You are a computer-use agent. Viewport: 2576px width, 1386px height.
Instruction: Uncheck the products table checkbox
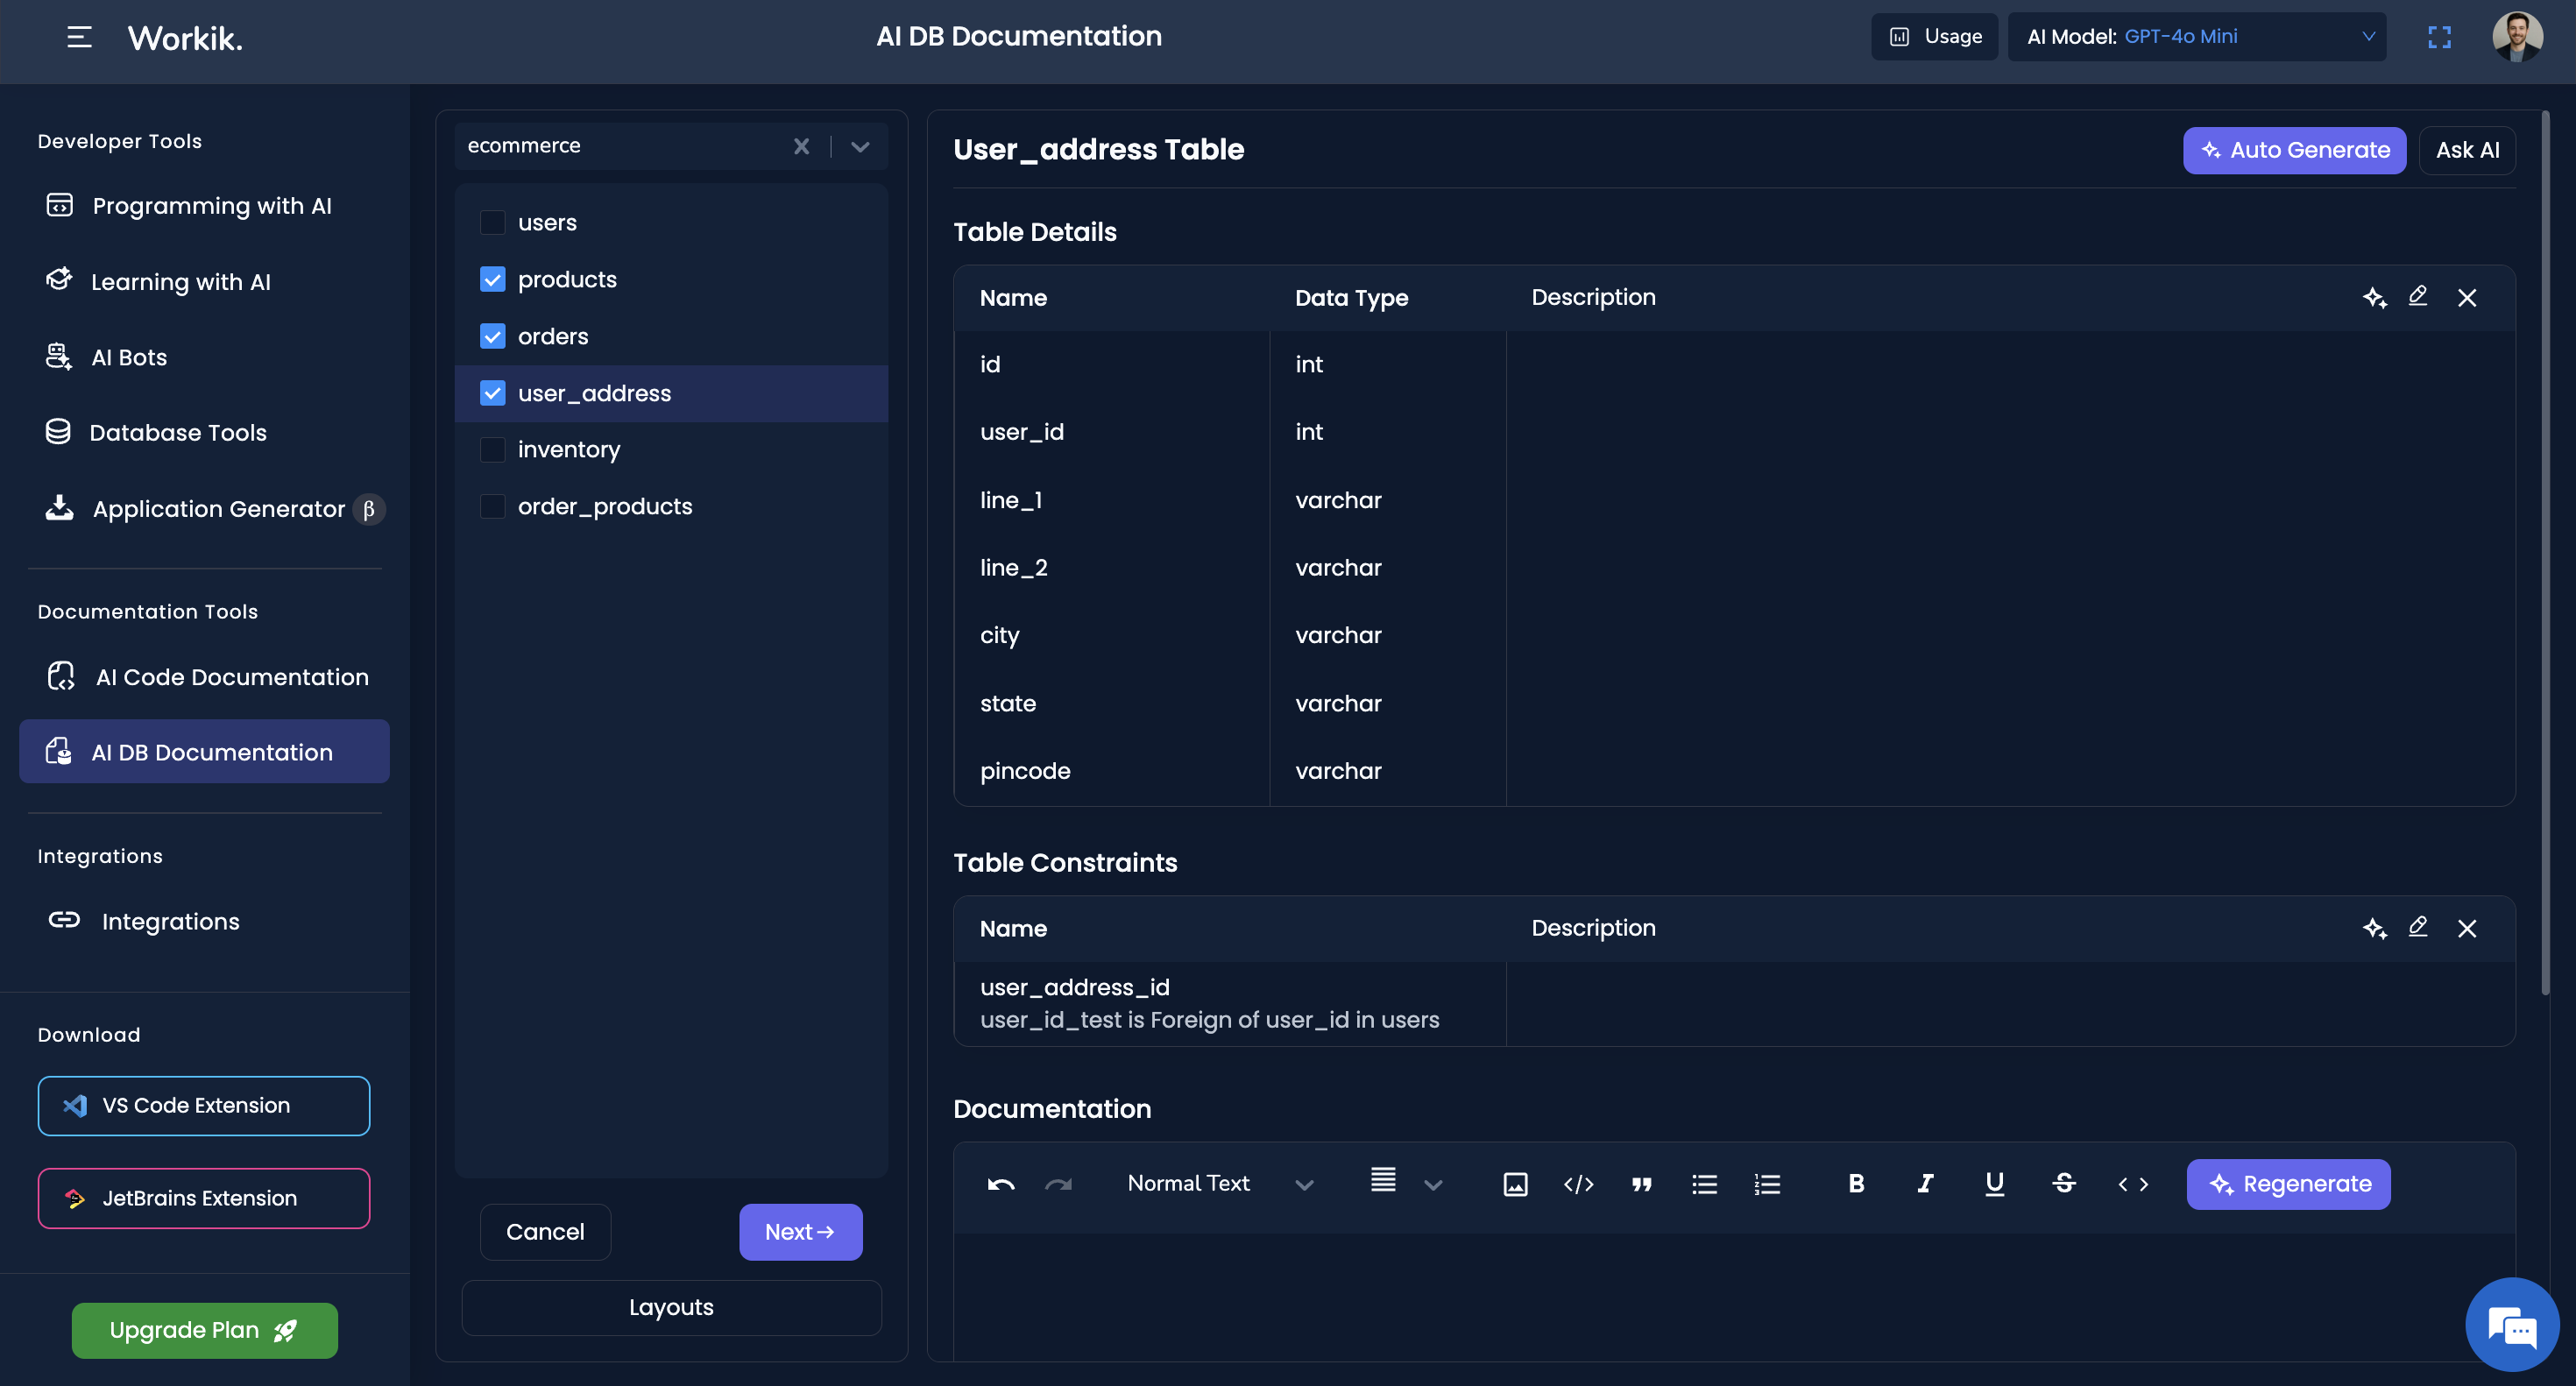(493, 279)
